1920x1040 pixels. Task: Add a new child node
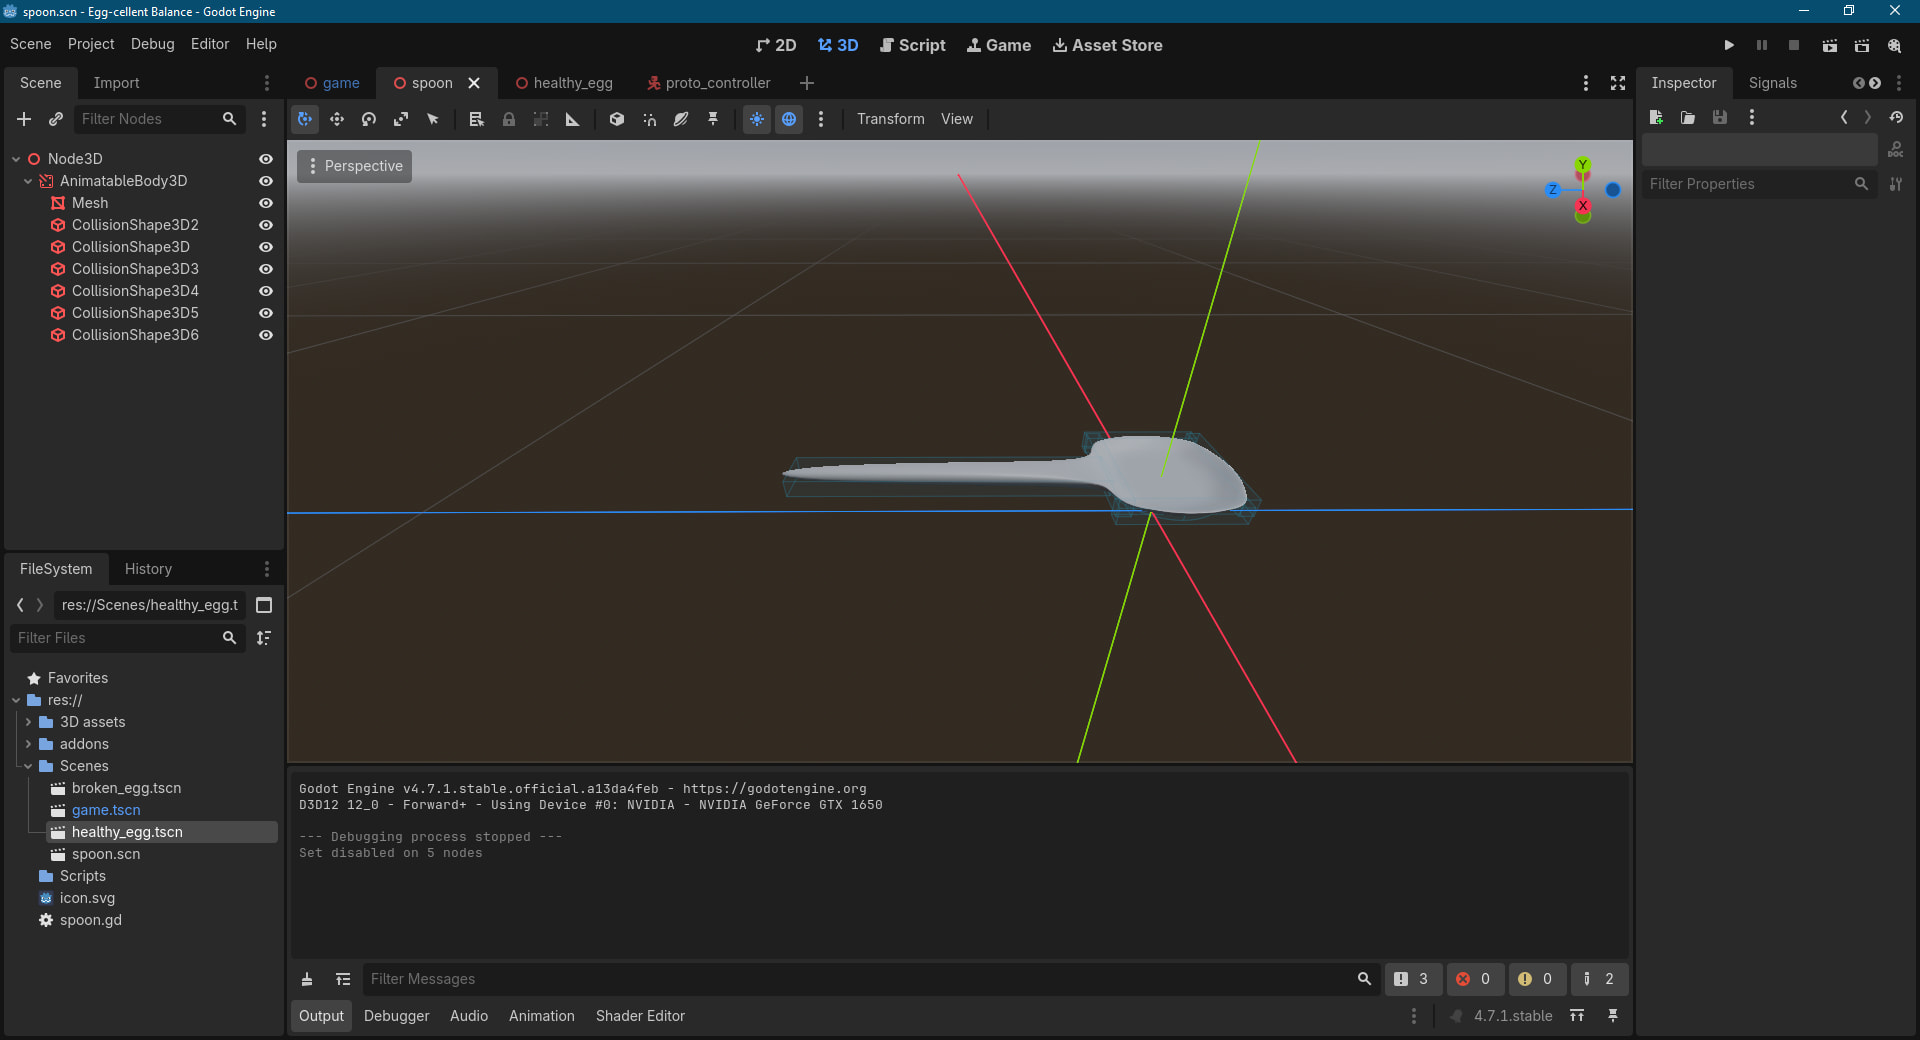[24, 119]
